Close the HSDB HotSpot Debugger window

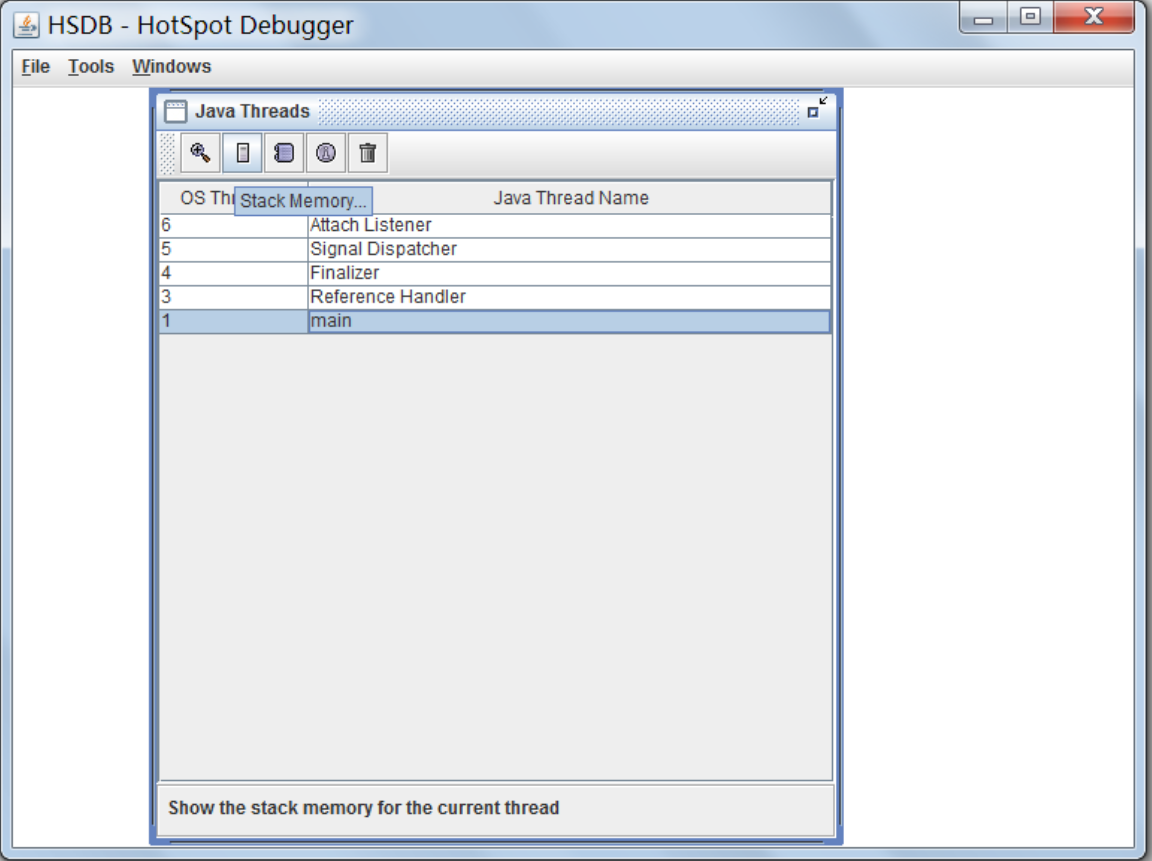pos(1094,18)
